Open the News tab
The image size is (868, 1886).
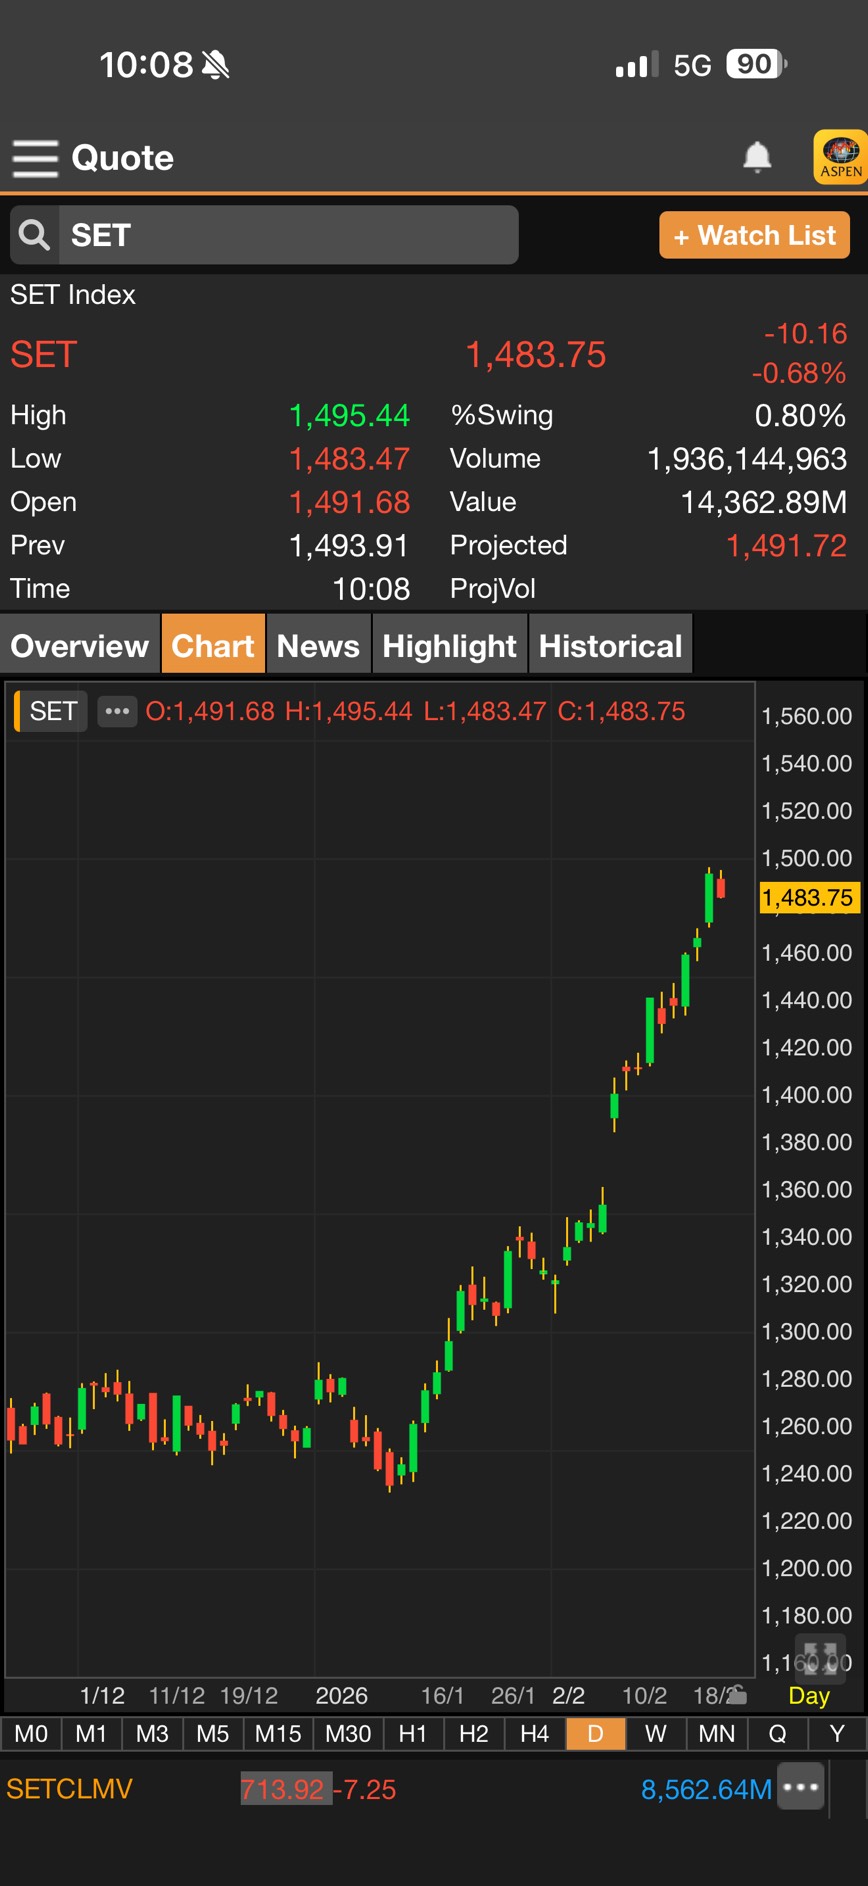318,646
